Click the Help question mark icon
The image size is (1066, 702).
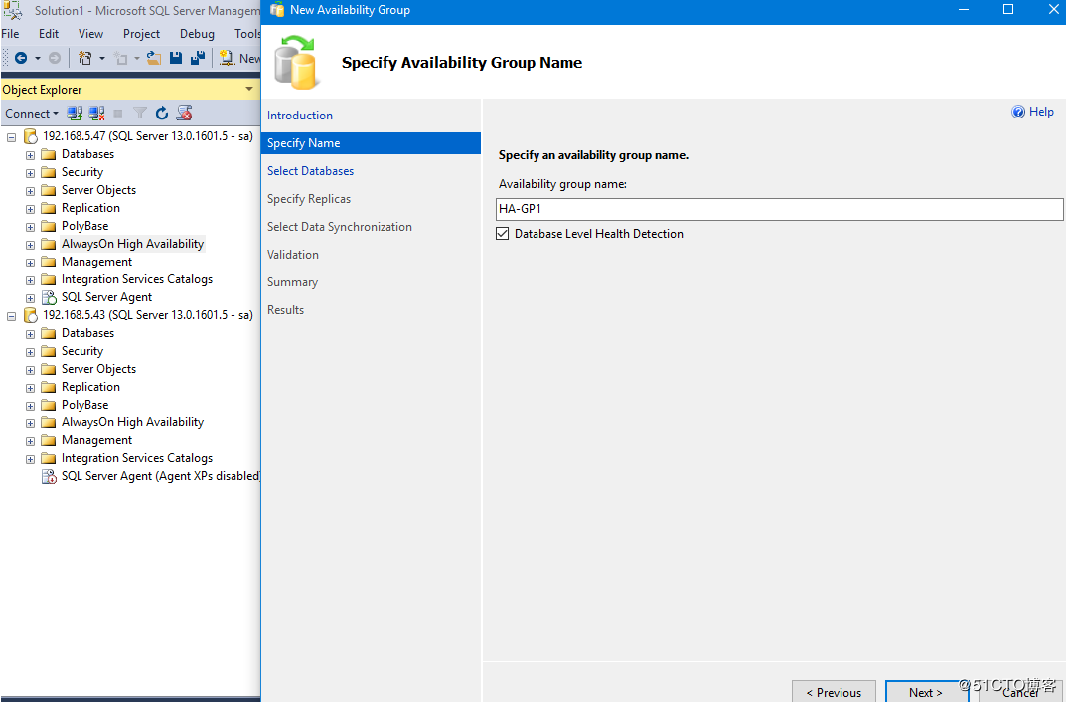tap(1018, 112)
